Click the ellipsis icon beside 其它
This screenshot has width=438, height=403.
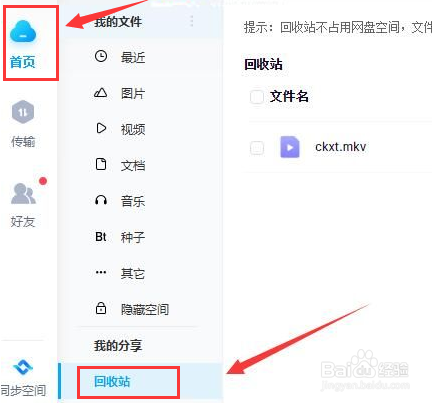101,272
